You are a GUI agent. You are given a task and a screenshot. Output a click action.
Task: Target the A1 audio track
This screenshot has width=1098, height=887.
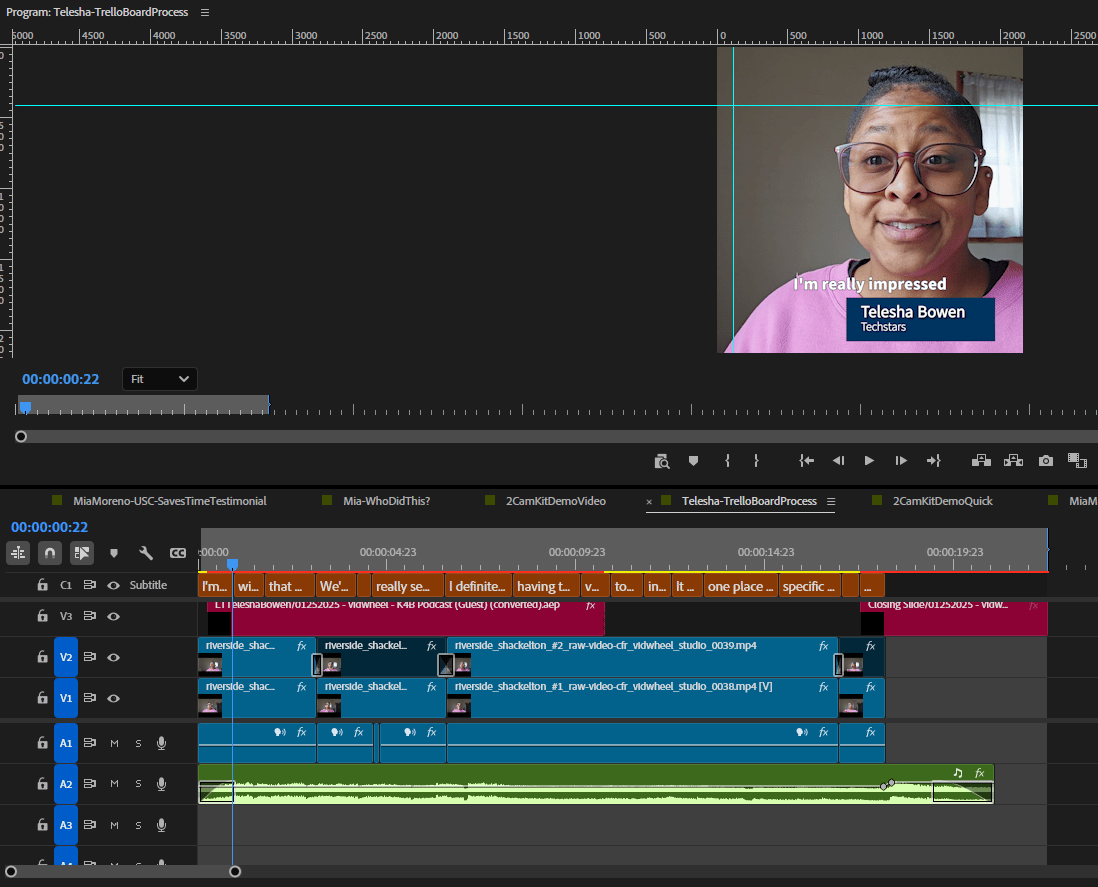coord(66,743)
